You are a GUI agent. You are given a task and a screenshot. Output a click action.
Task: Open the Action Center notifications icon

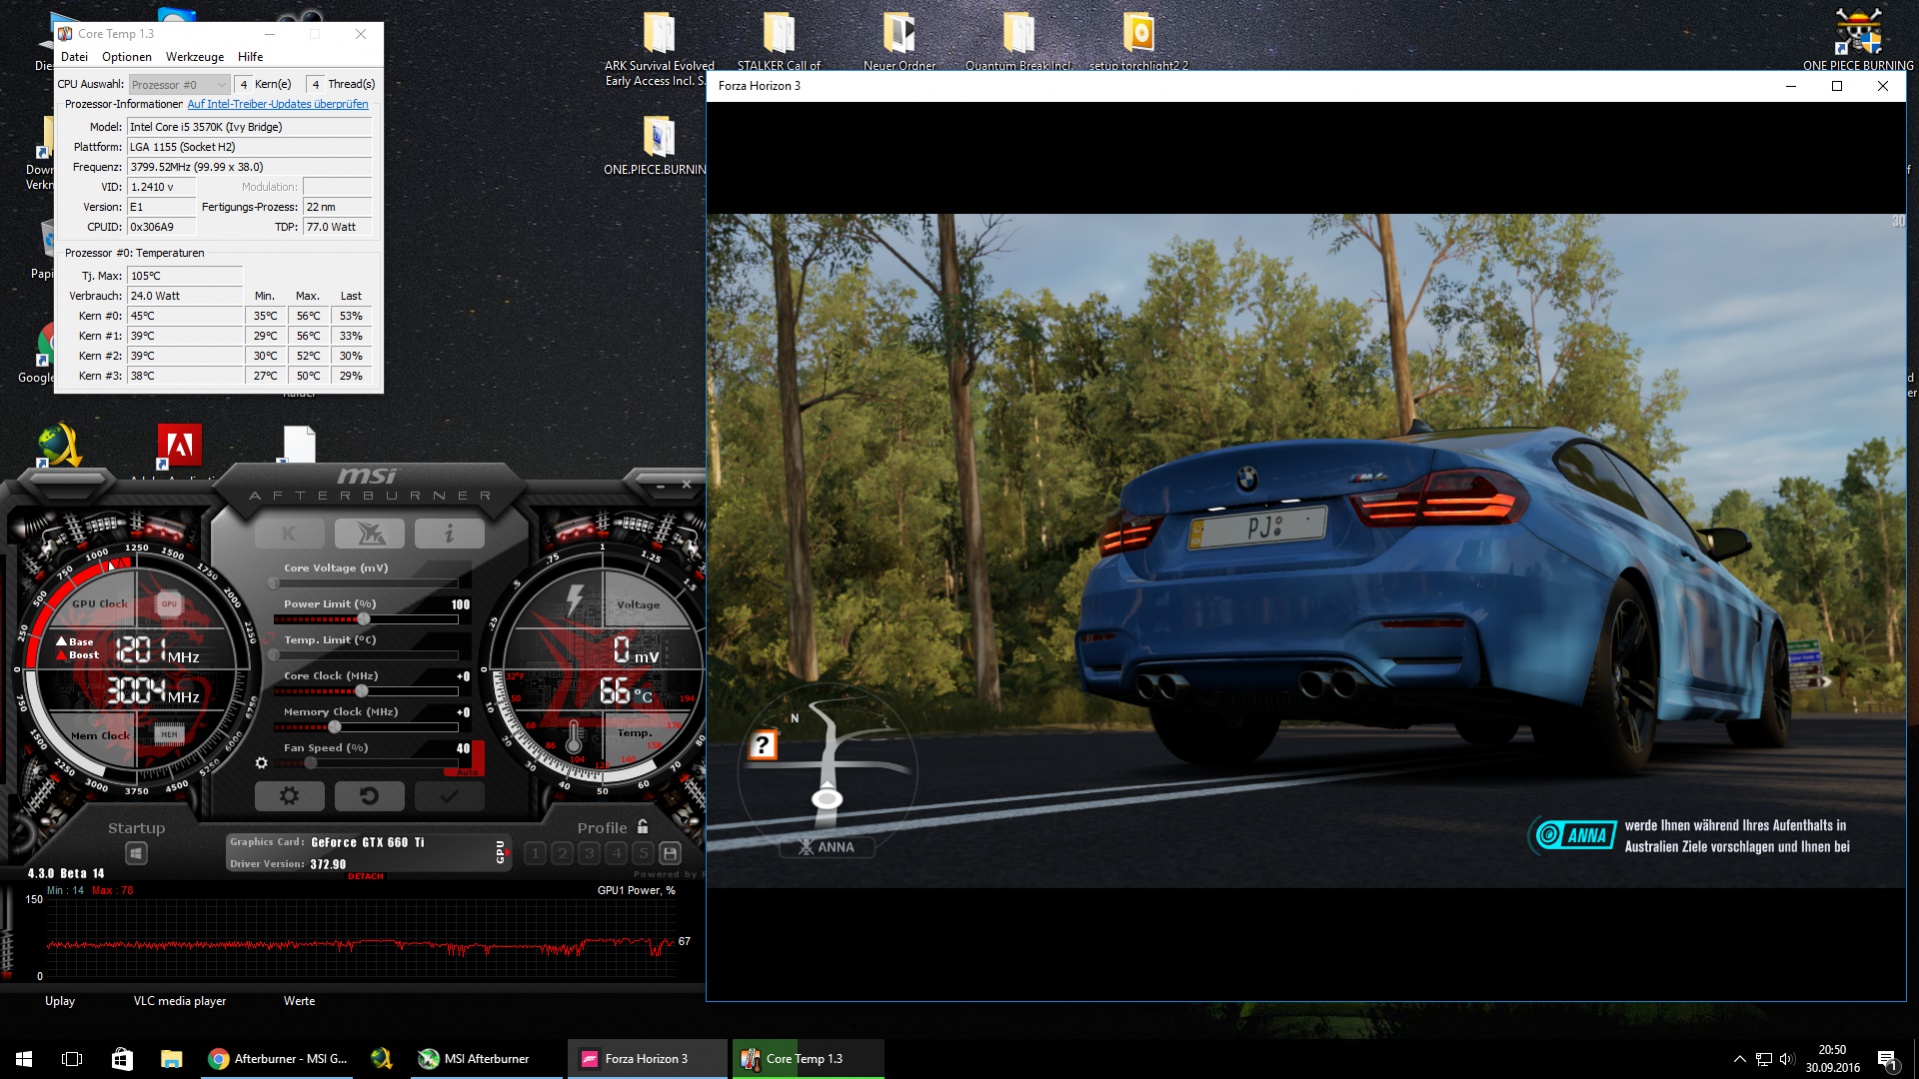click(x=1887, y=1059)
